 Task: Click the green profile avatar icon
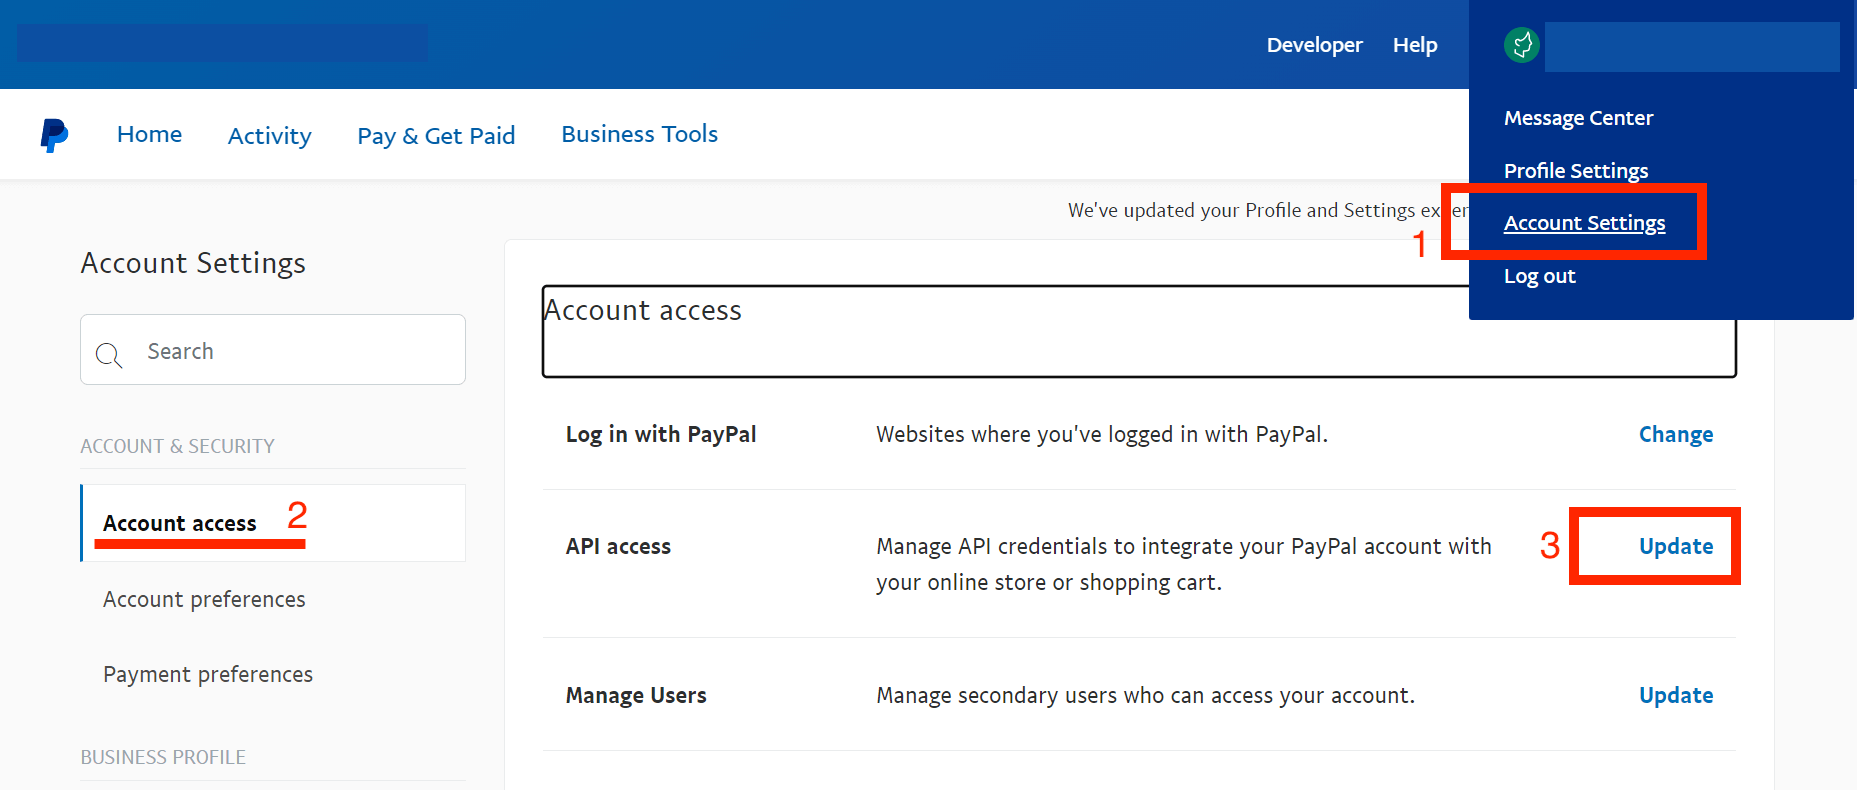[1521, 45]
